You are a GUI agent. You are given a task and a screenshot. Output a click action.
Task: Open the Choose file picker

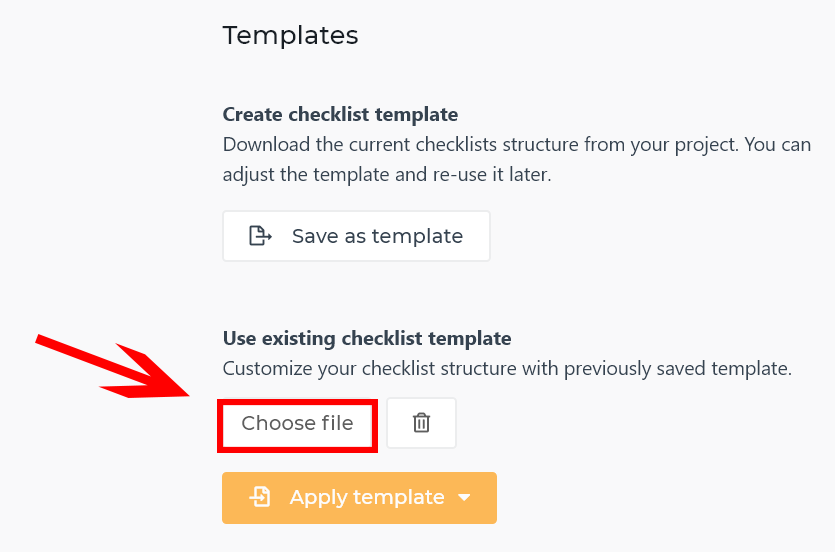pos(297,423)
